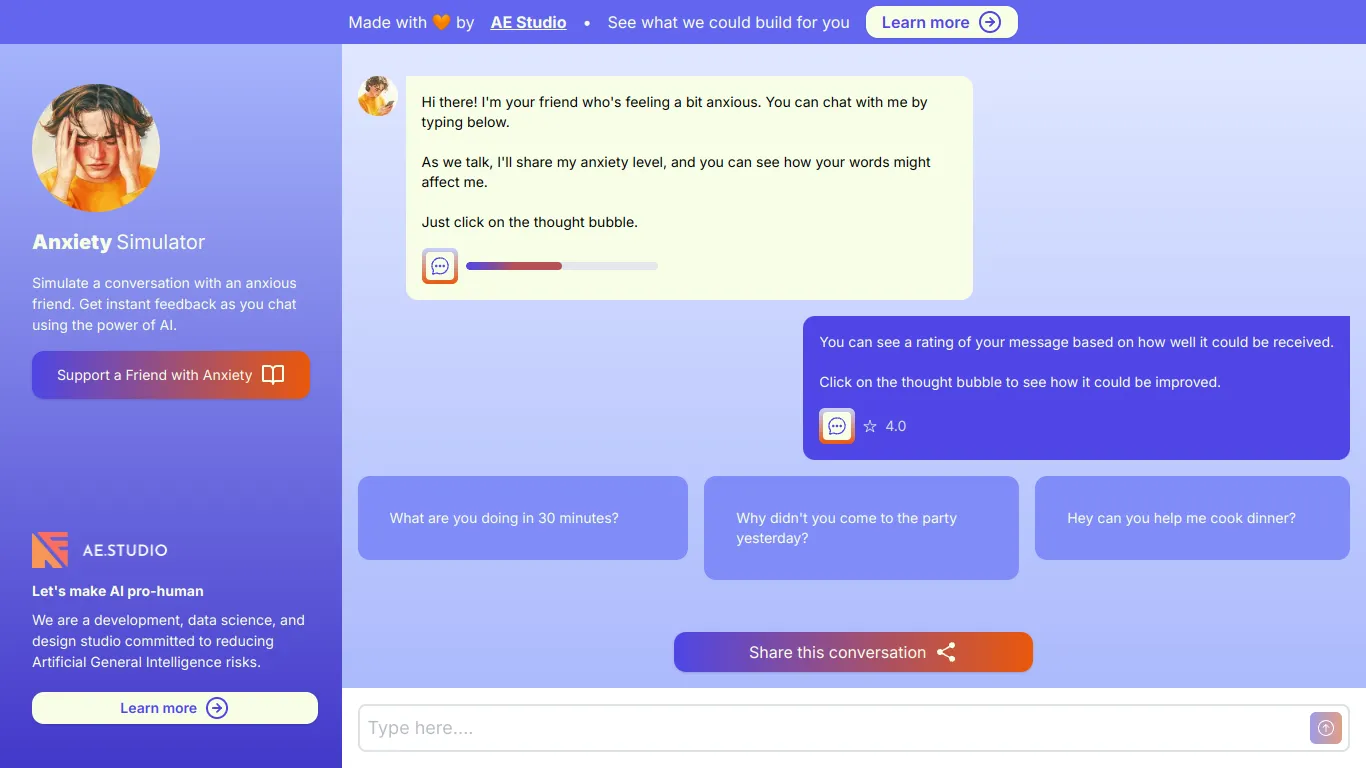Image resolution: width=1366 pixels, height=768 pixels.
Task: Click 'You can see a rating of your message' text
Action: (x=1076, y=342)
